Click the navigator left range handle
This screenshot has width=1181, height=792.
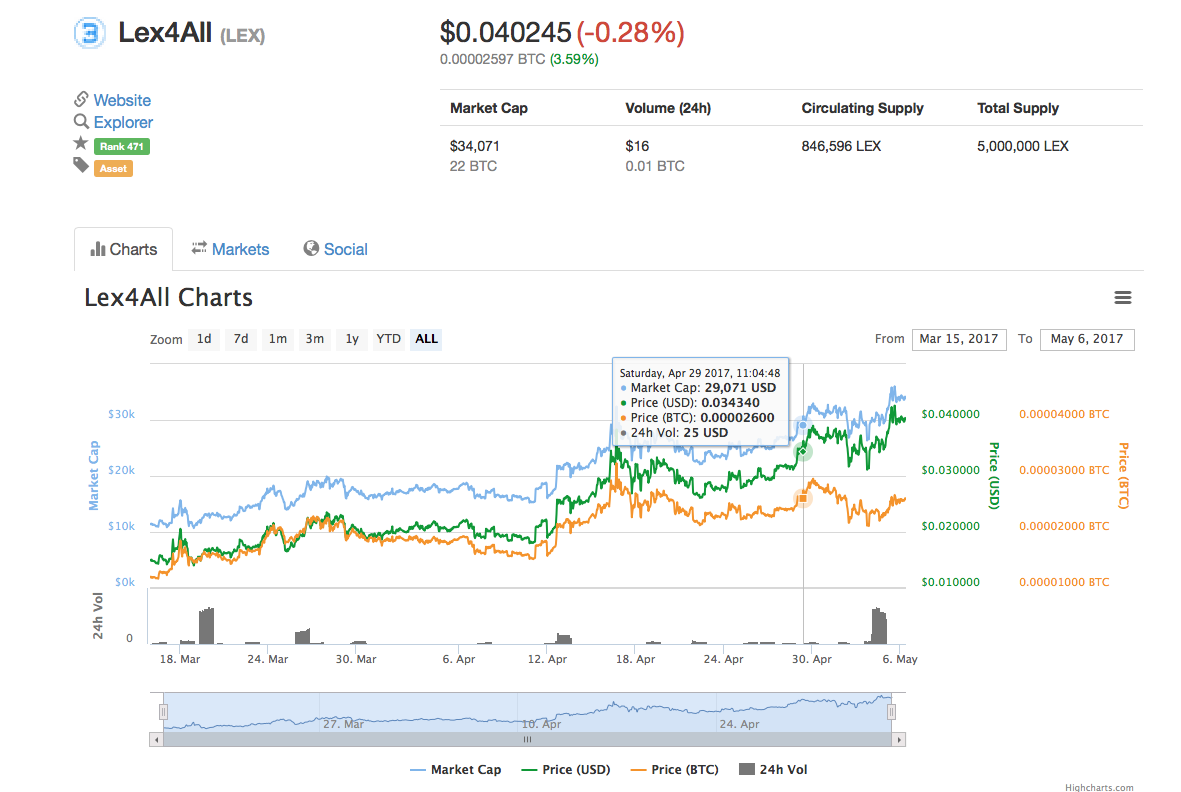pyautogui.click(x=163, y=711)
